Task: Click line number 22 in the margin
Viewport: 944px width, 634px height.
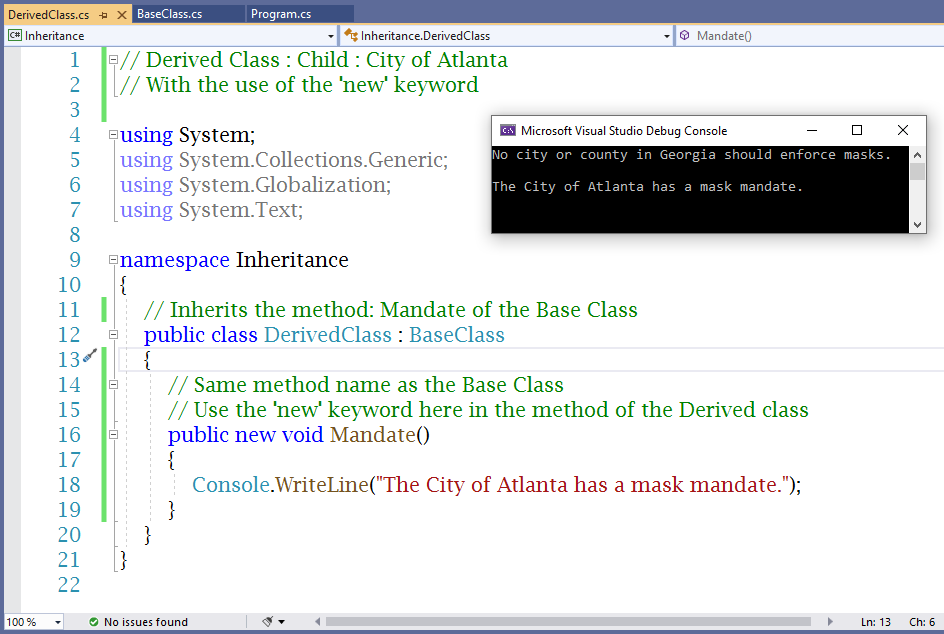Action: pos(69,585)
